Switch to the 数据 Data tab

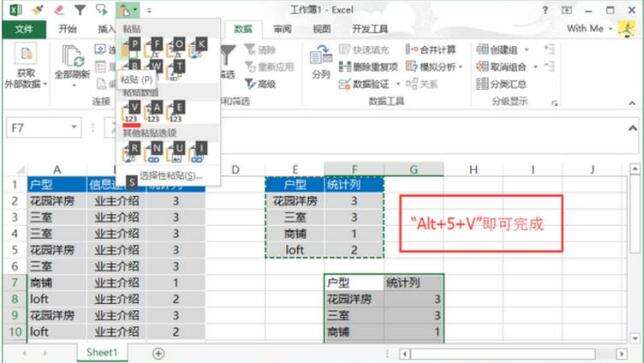click(243, 29)
